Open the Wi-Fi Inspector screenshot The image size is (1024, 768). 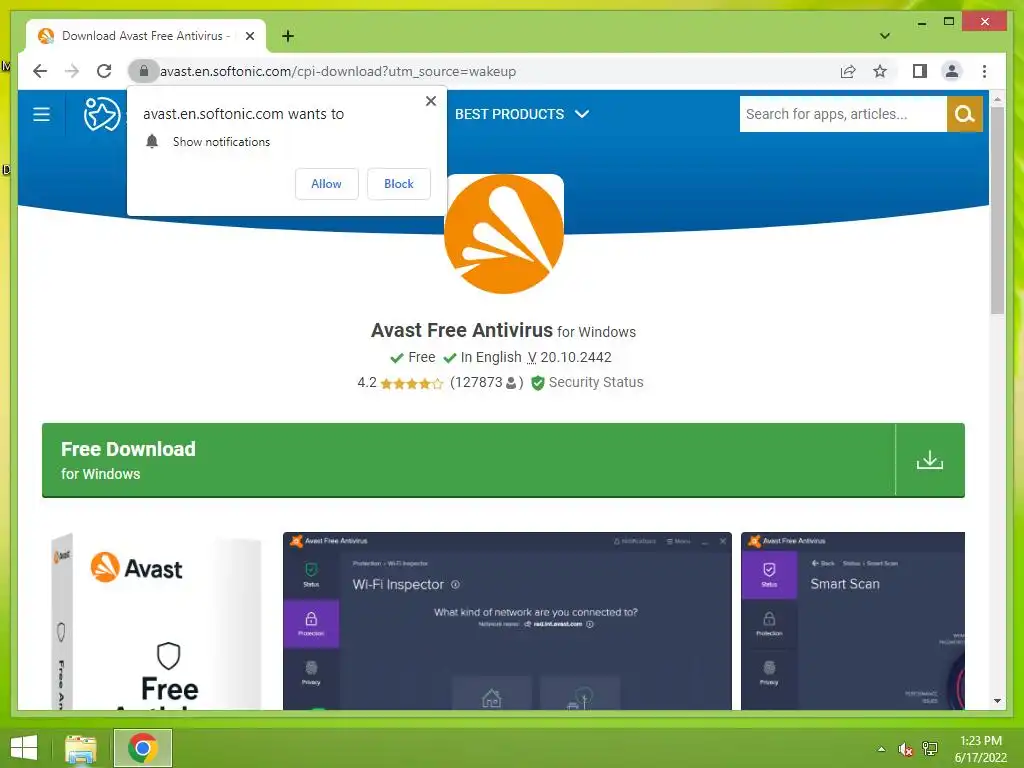507,621
